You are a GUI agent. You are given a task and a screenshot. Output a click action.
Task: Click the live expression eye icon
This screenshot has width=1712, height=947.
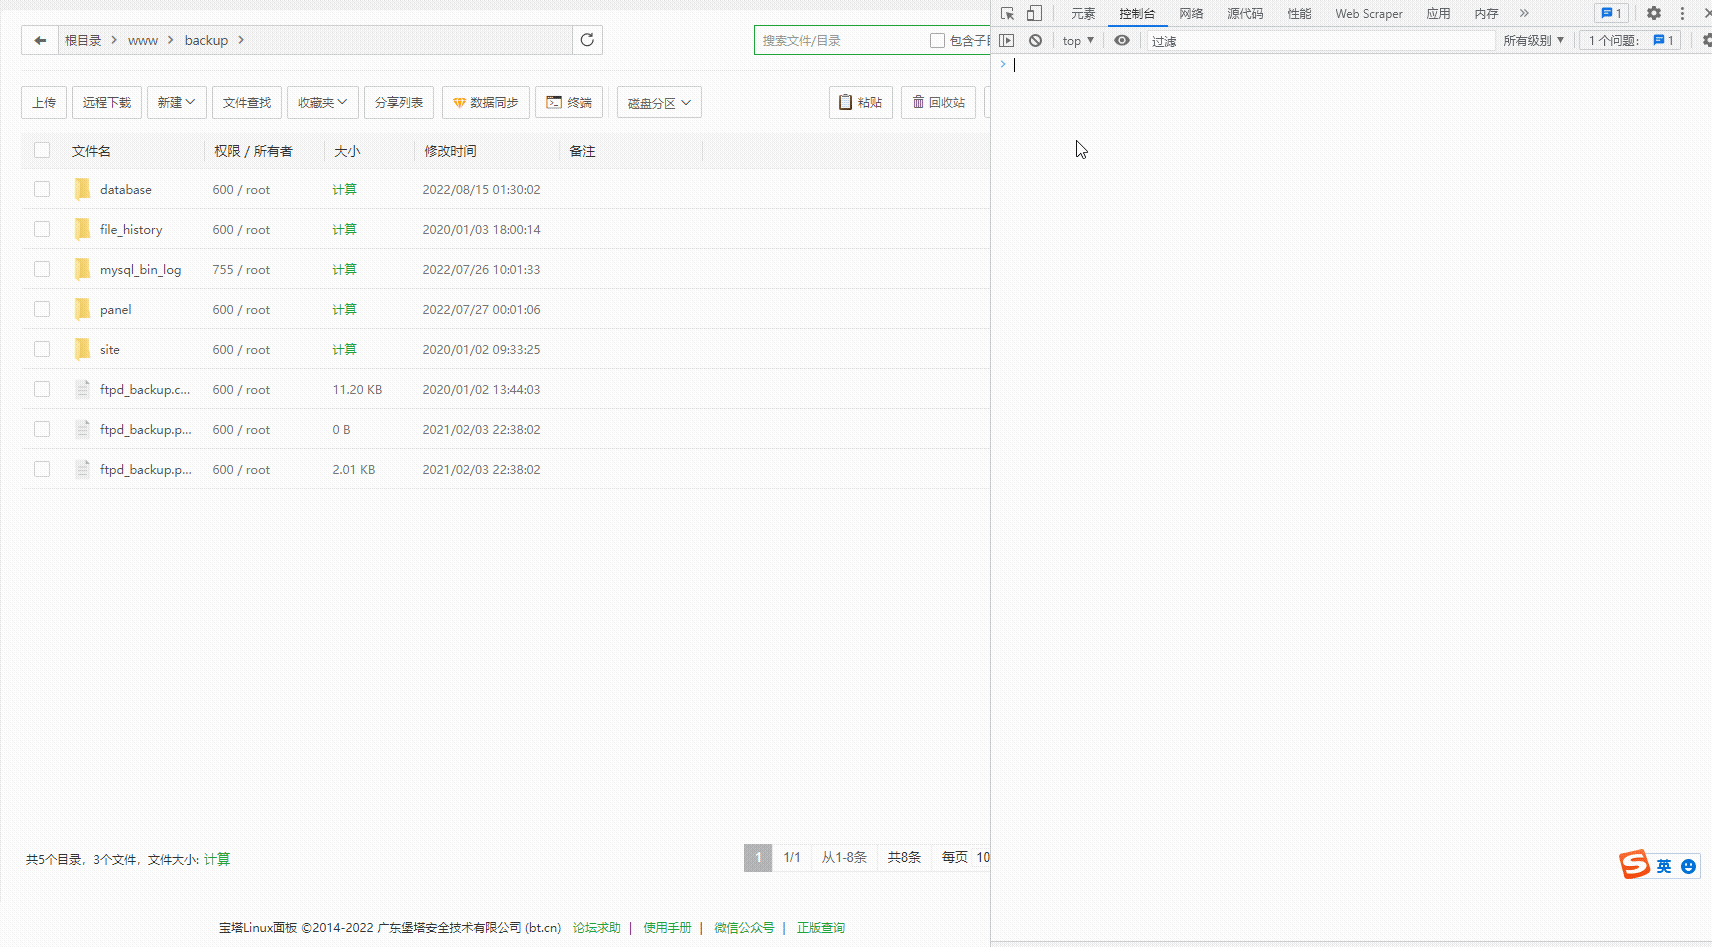pyautogui.click(x=1122, y=41)
